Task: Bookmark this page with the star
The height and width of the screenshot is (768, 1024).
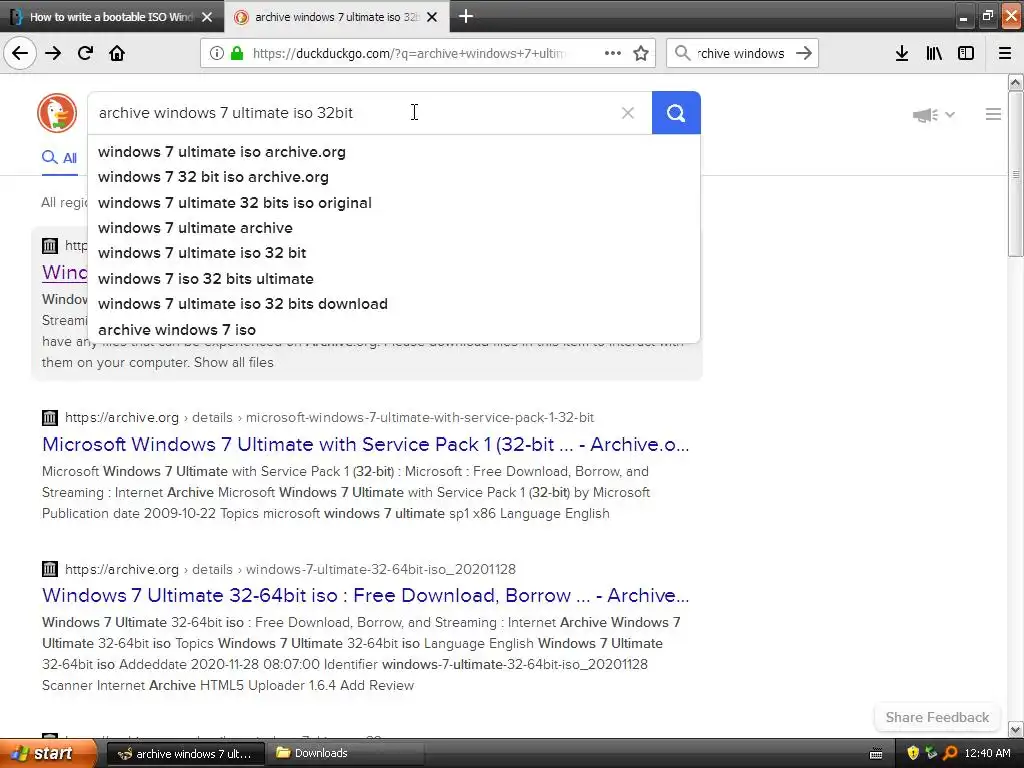Action: pos(641,53)
